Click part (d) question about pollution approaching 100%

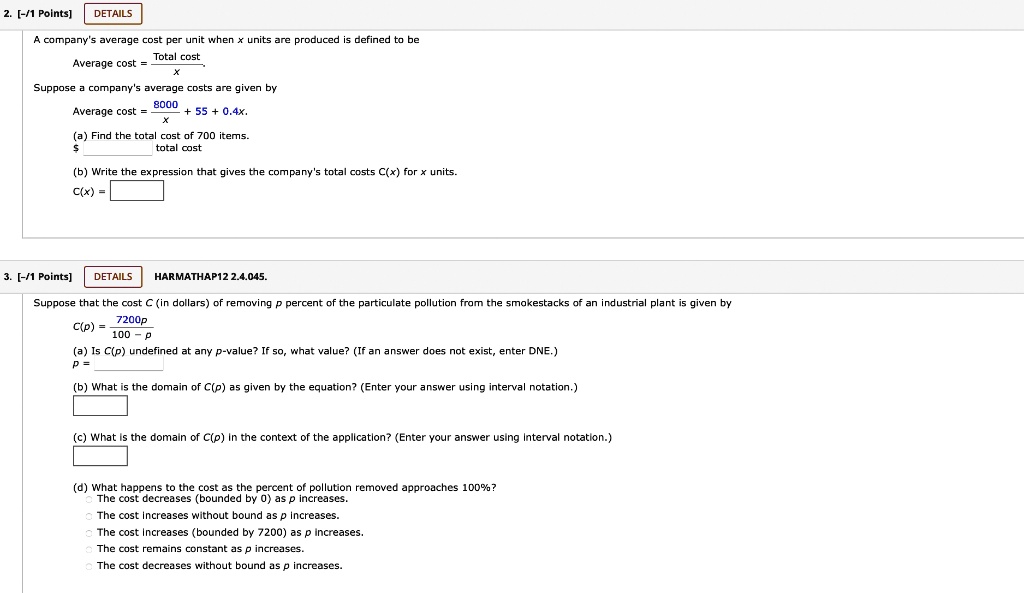click(x=283, y=487)
